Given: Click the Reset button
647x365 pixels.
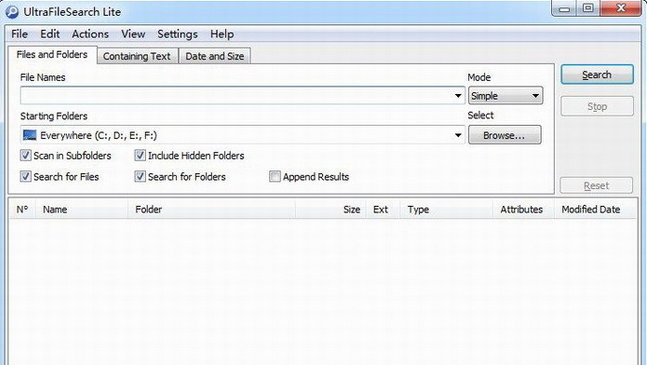Looking at the screenshot, I should click(x=596, y=186).
